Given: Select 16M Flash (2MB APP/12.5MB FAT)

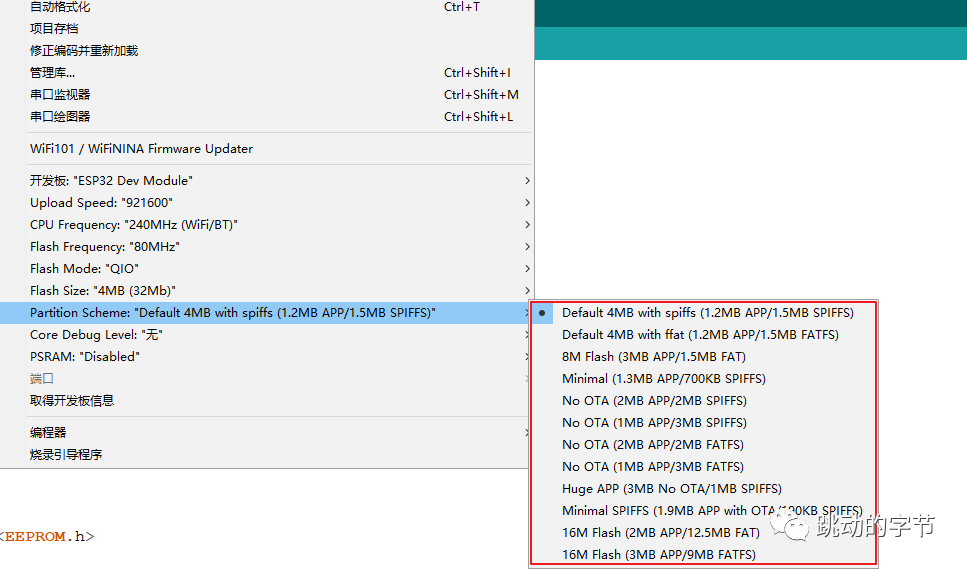Looking at the screenshot, I should [x=704, y=533].
